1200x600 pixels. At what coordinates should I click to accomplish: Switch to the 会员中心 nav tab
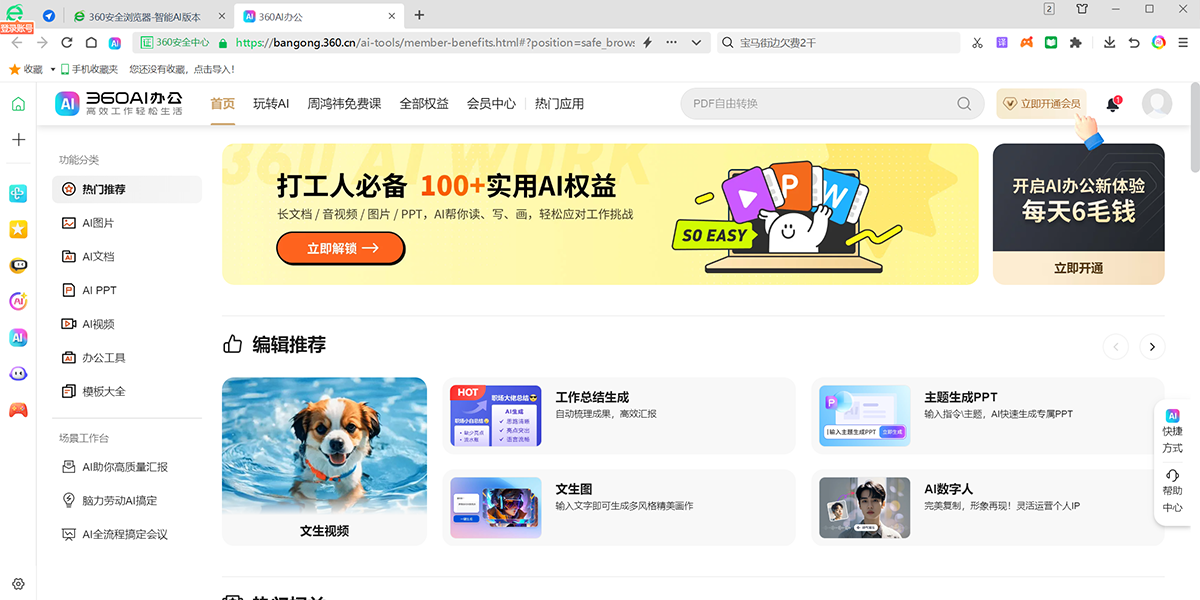pyautogui.click(x=491, y=104)
